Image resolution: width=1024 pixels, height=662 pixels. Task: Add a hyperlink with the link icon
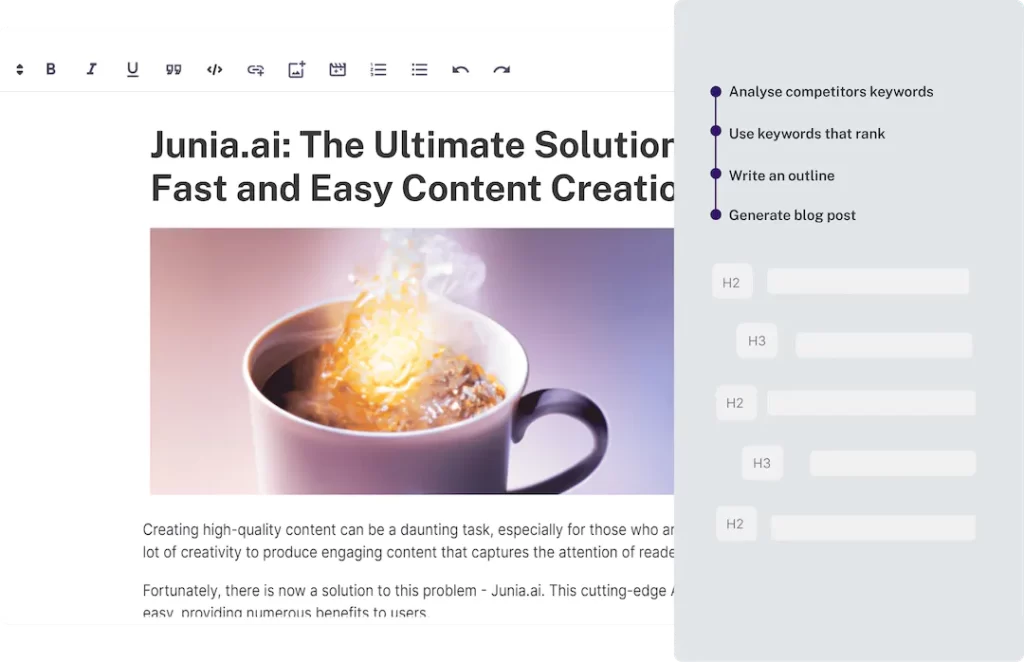255,70
